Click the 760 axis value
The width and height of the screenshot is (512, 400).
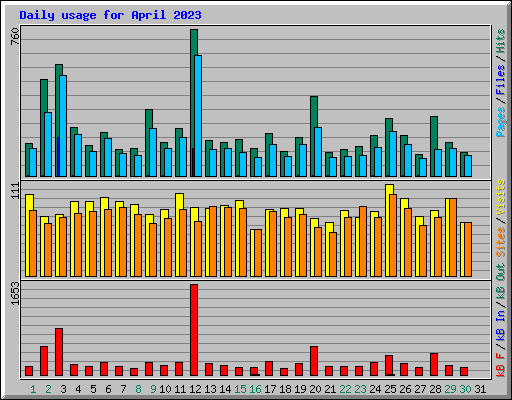pos(15,36)
